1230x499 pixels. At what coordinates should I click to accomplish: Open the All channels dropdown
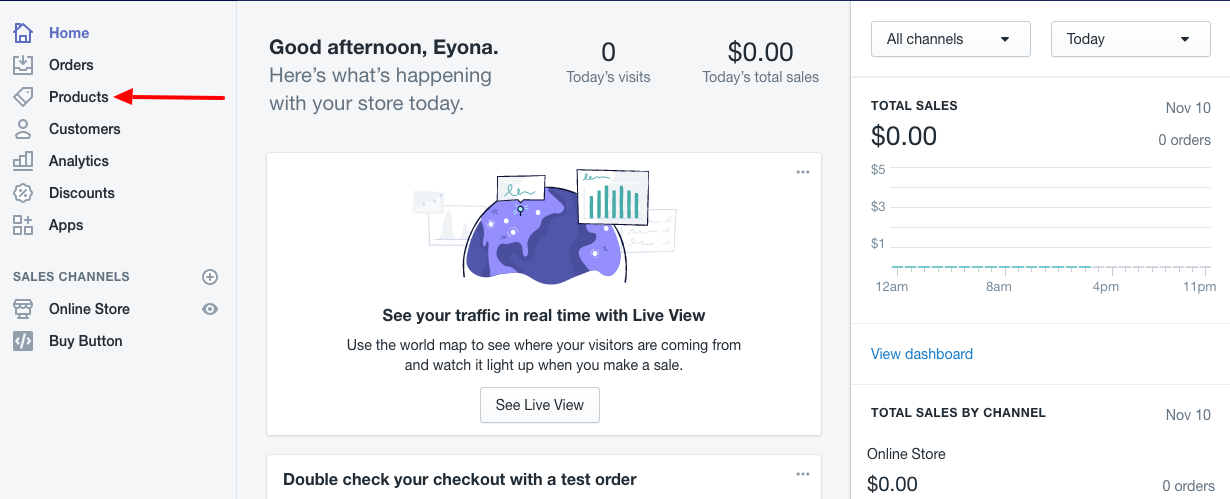point(950,40)
